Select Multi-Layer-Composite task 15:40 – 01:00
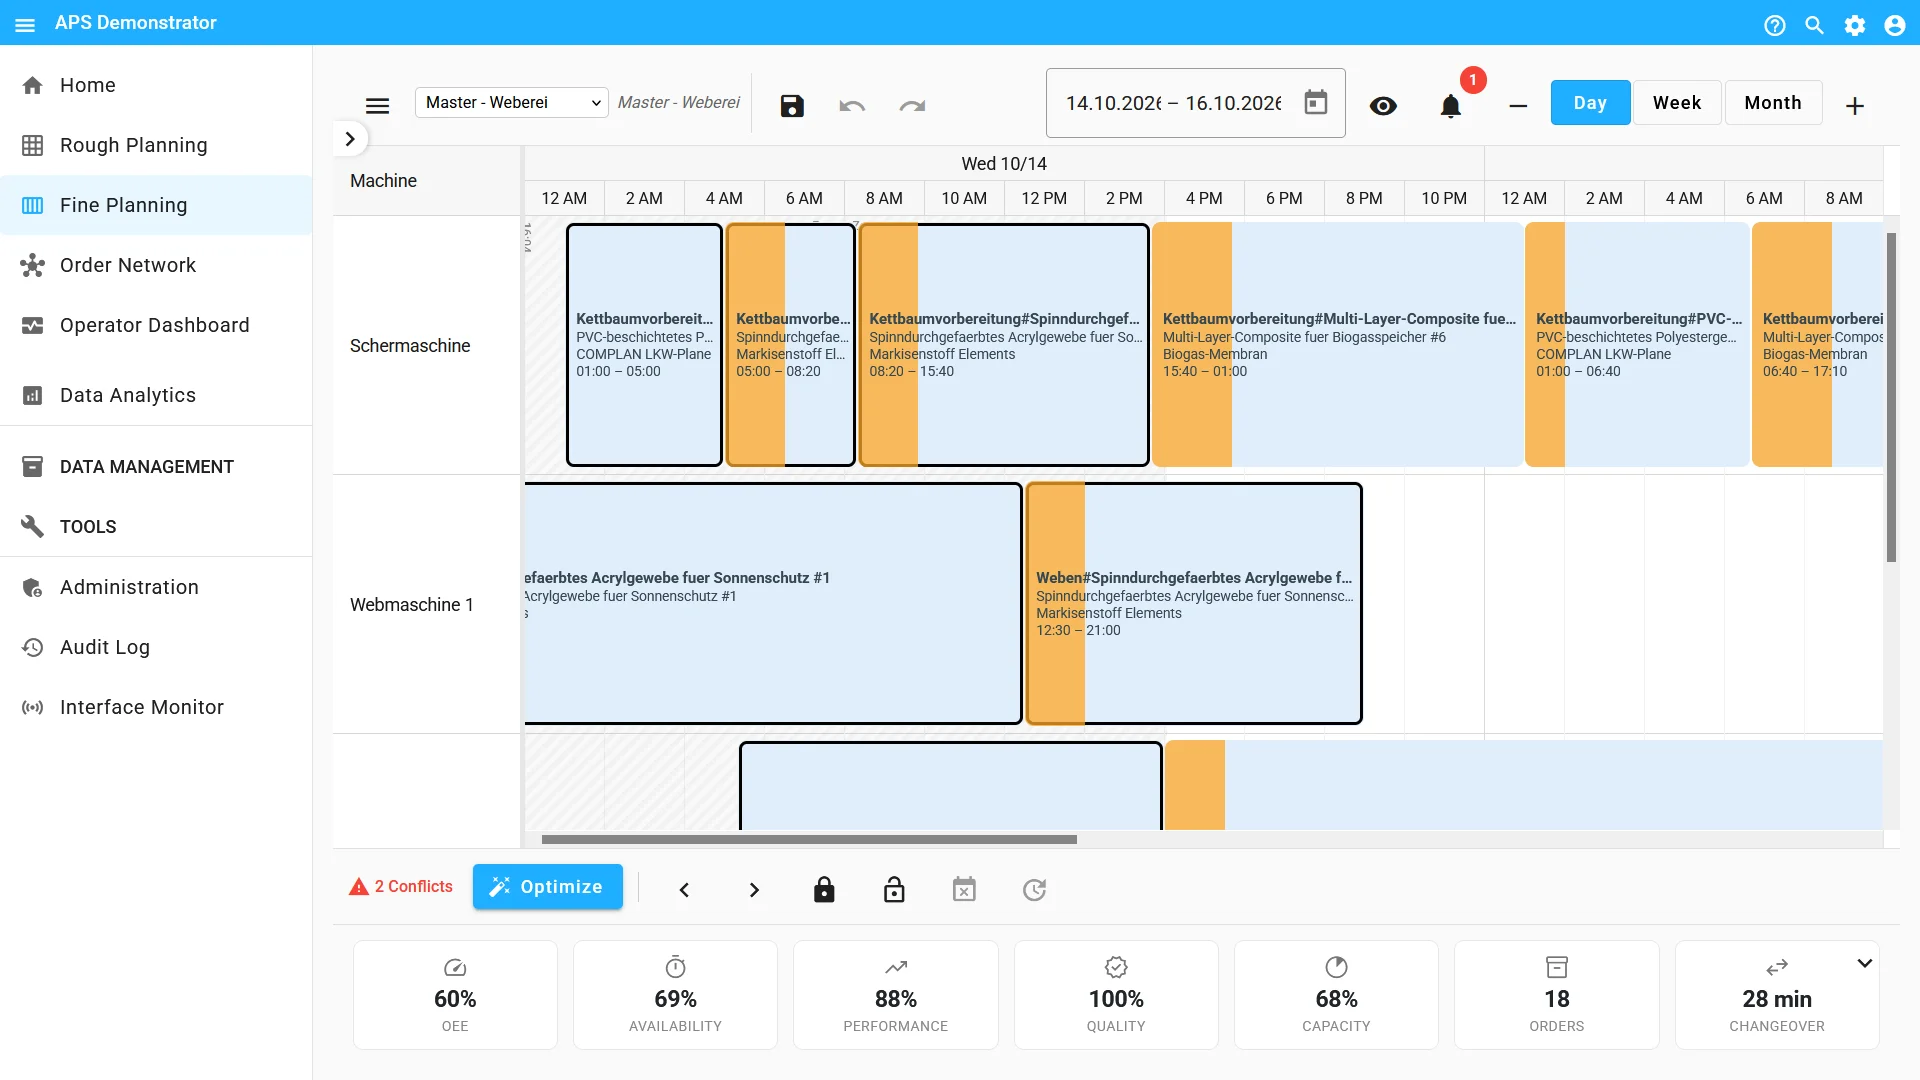Viewport: 1920px width, 1080px height. point(1337,344)
